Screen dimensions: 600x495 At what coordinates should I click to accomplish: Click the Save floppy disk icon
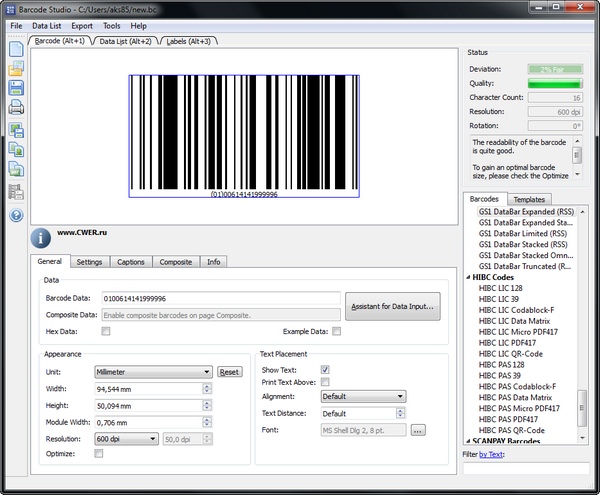[16, 89]
